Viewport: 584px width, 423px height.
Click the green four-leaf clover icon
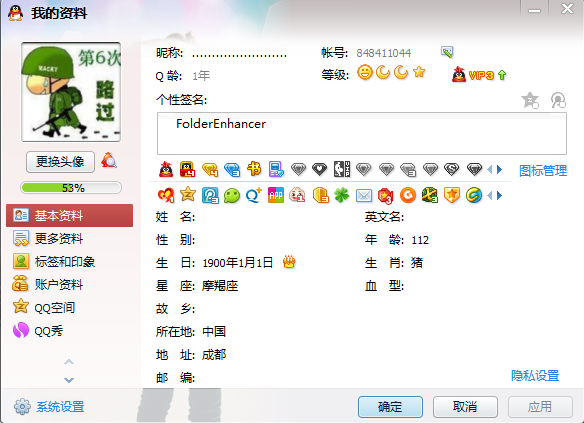pos(342,195)
